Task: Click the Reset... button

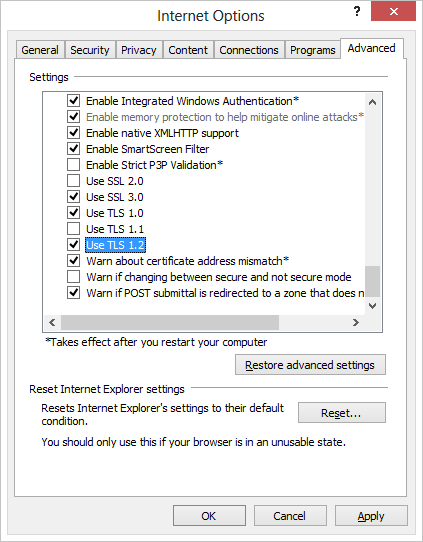Action: (x=342, y=412)
